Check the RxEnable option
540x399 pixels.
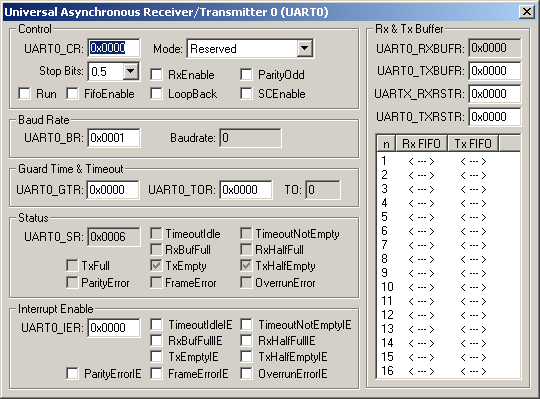point(156,75)
